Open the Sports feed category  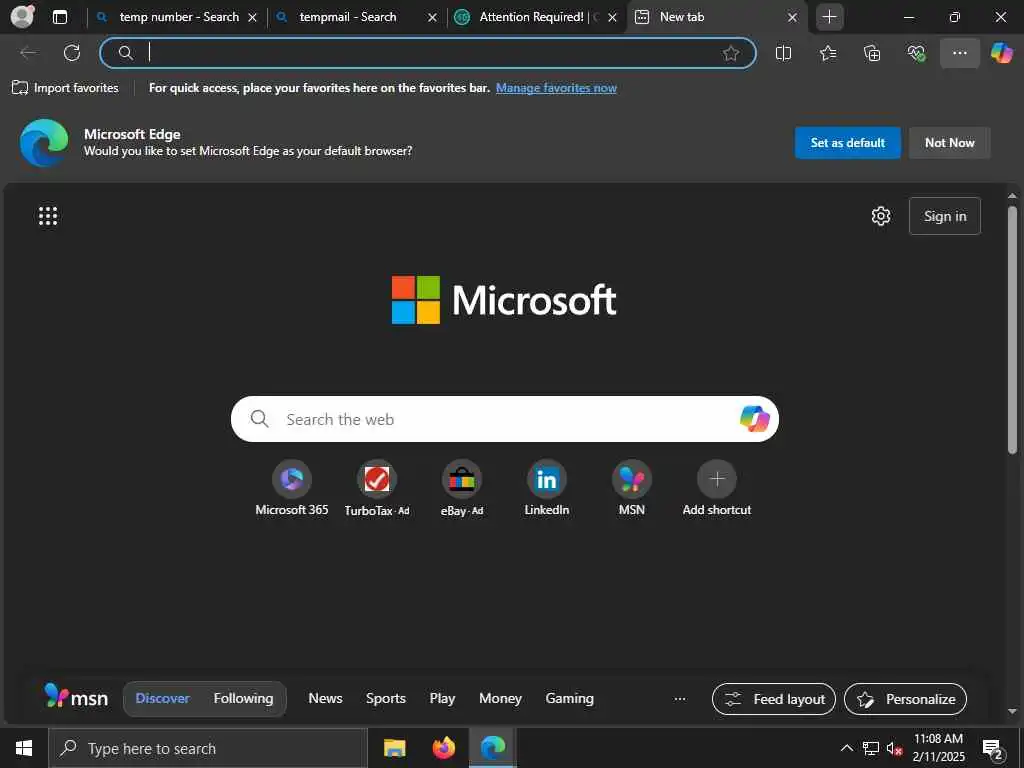tap(385, 698)
